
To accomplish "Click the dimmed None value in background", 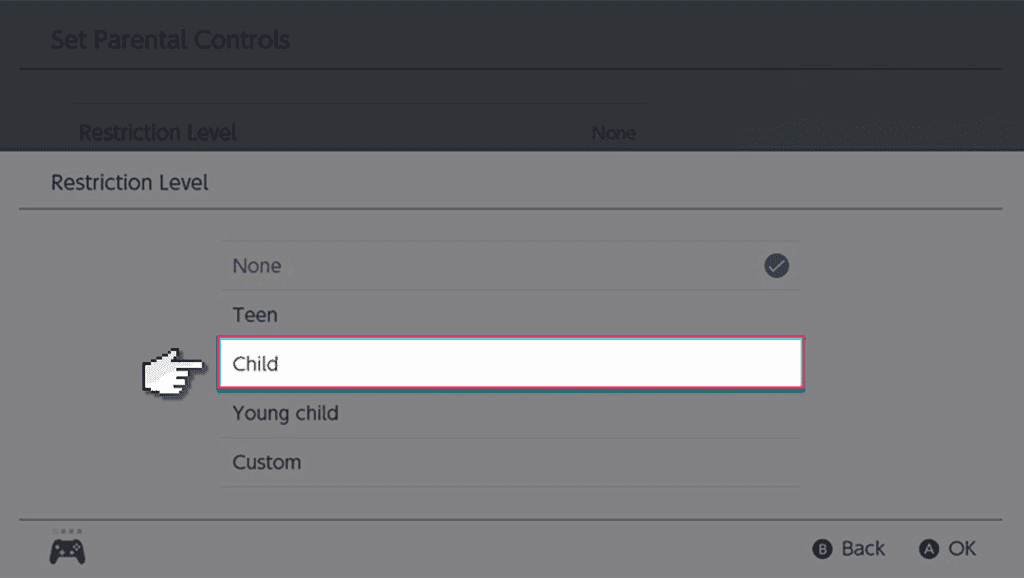I will (x=613, y=133).
